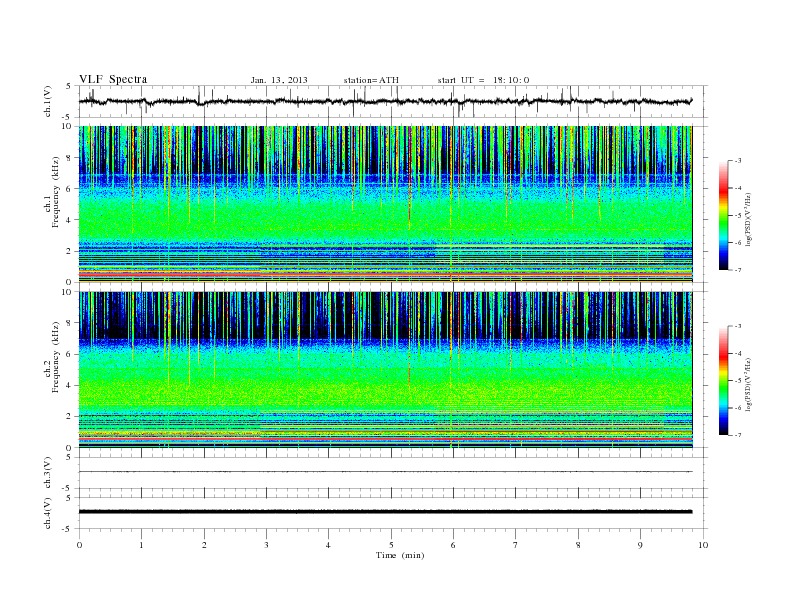Click the ch.1 colorbar "log(PSD)(V²/Hz)" label
Screen dimensions: 792x612
pos(749,218)
